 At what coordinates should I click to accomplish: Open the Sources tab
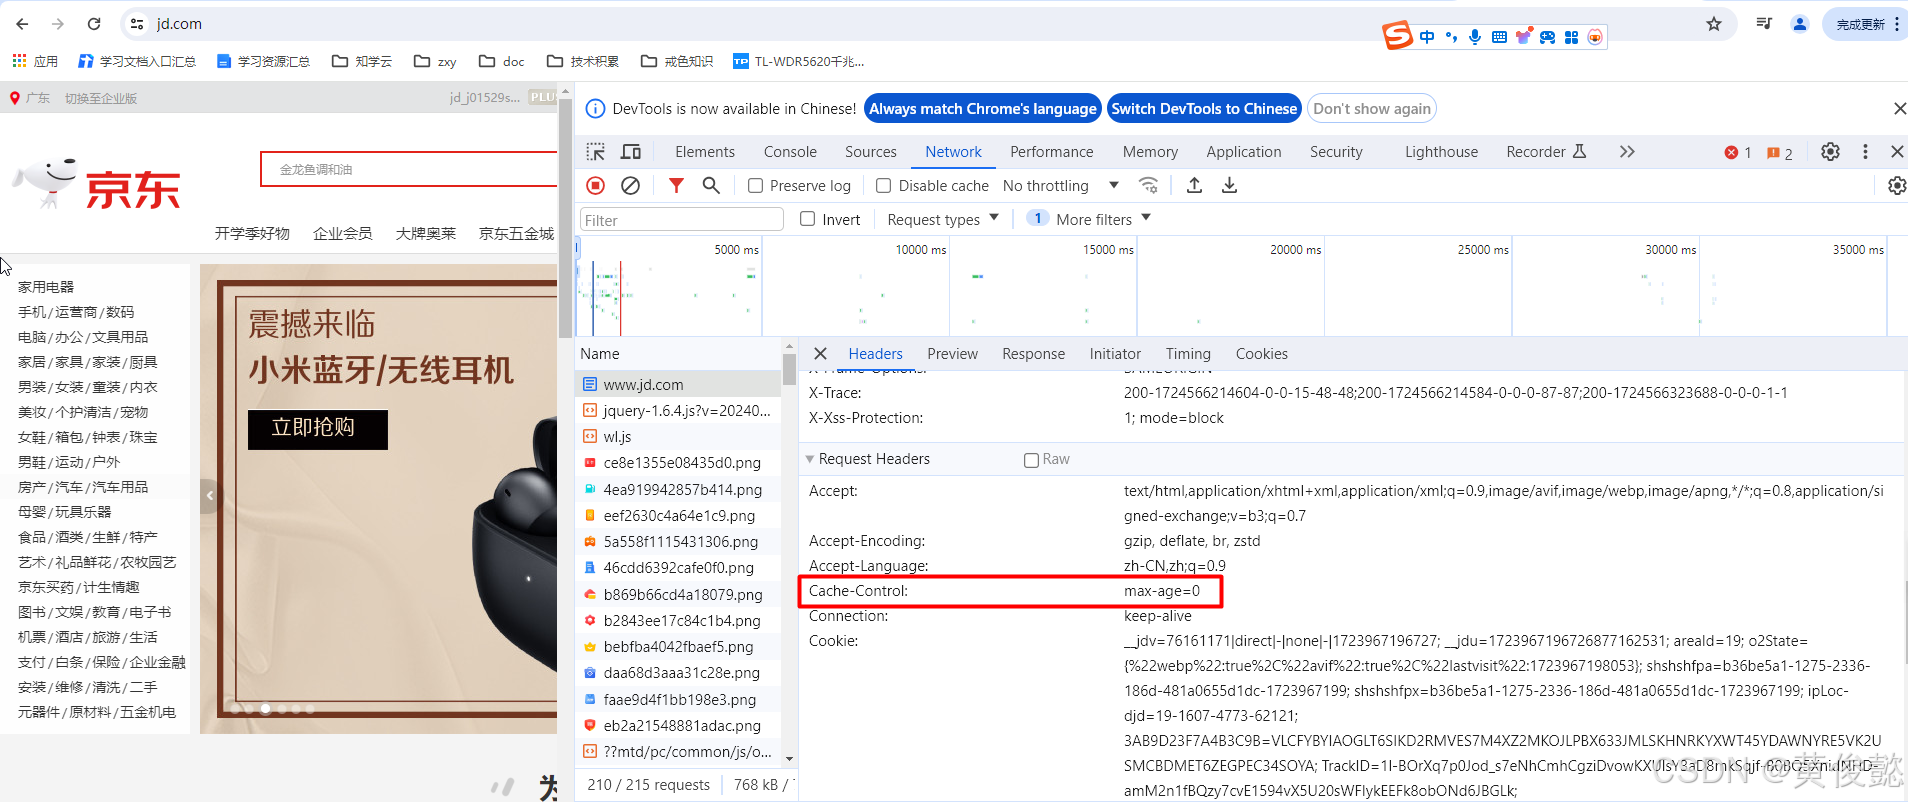pos(871,152)
